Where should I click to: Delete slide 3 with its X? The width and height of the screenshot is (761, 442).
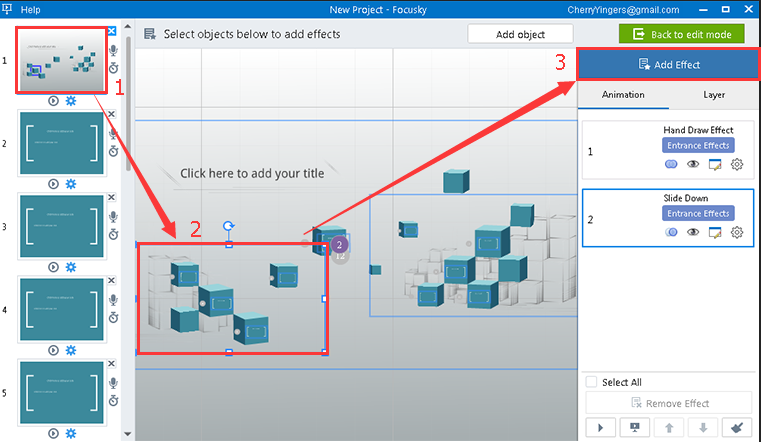coord(112,197)
